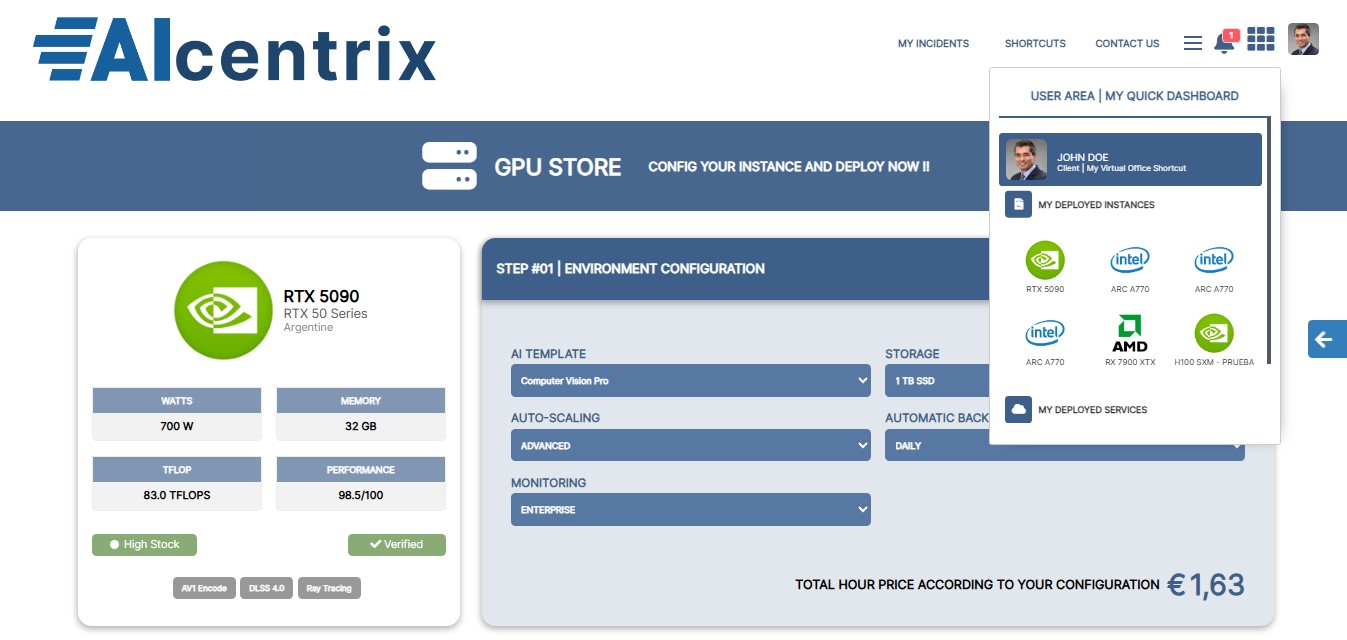Open the apps grid icon

click(1261, 39)
